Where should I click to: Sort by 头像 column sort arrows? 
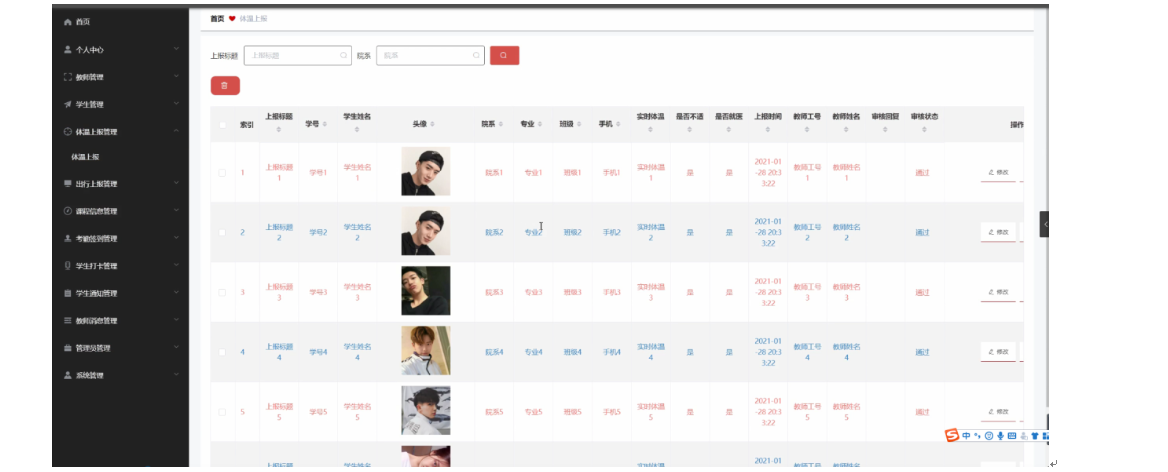point(433,124)
